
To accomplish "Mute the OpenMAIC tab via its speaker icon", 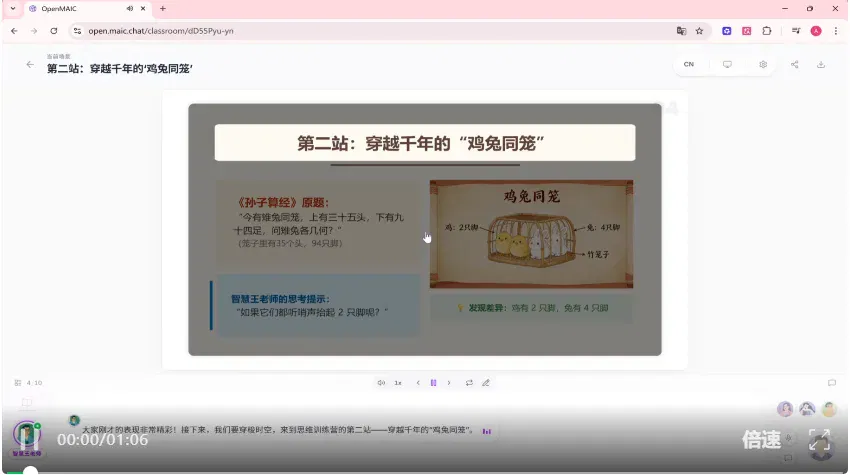I will 130,9.
